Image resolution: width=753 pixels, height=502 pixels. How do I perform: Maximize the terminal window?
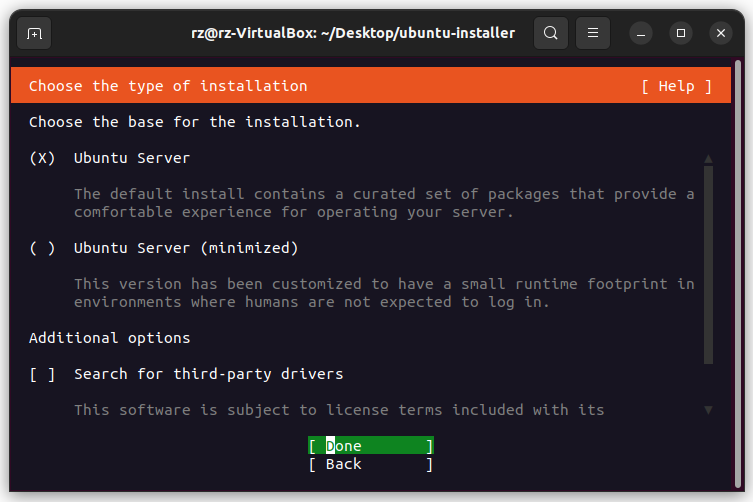click(681, 33)
